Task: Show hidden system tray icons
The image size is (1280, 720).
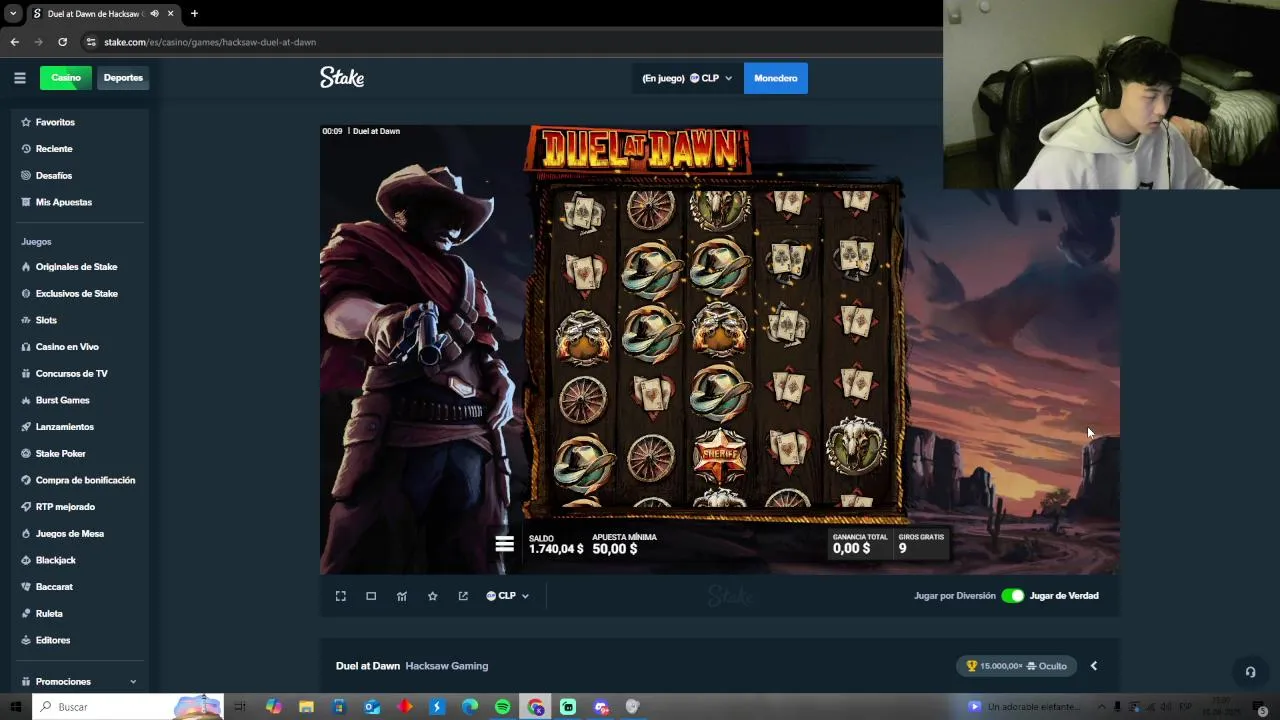Action: 1101,706
